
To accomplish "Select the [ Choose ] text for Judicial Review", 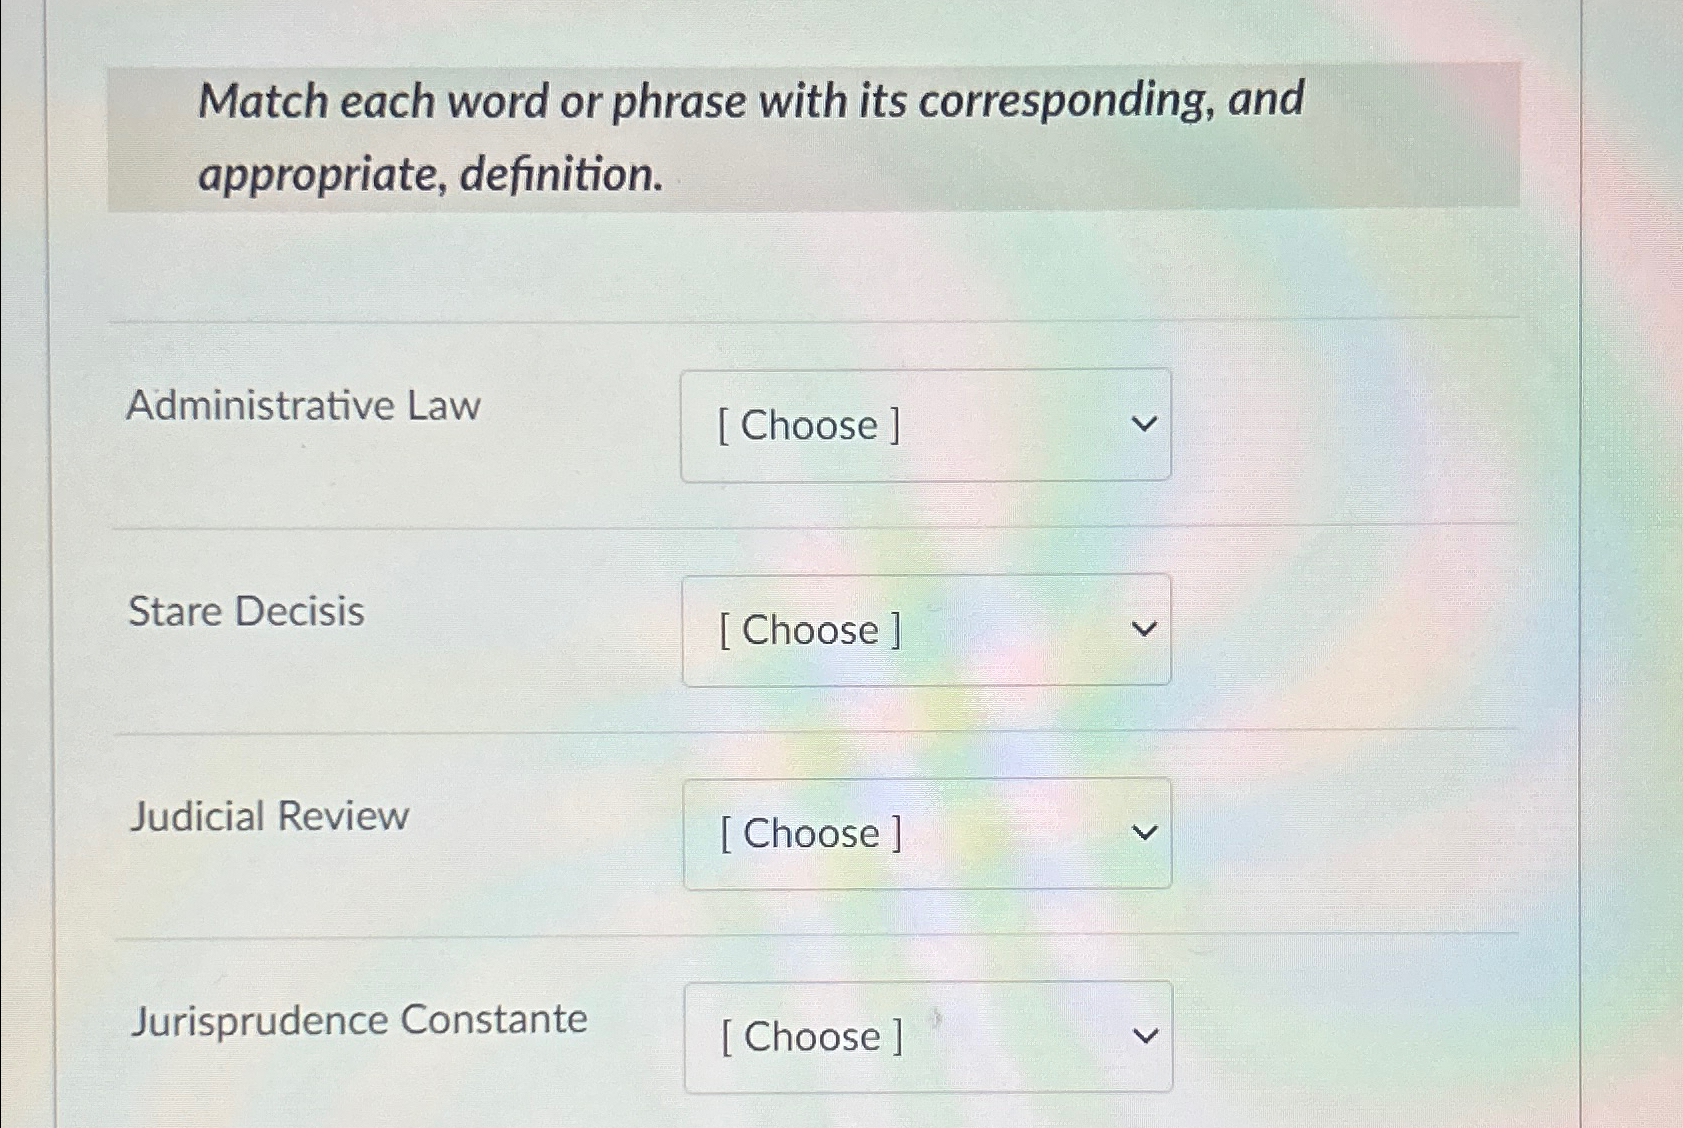I will click(x=810, y=832).
